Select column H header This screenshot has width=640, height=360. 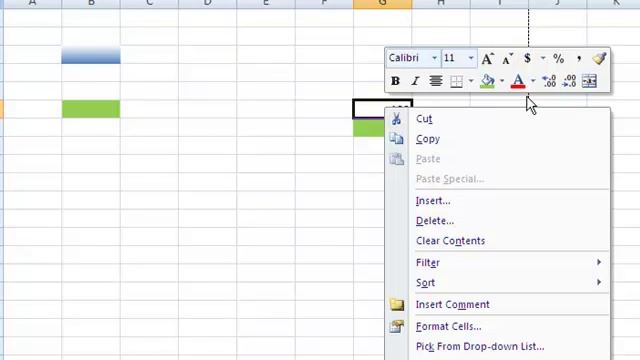[x=441, y=4]
